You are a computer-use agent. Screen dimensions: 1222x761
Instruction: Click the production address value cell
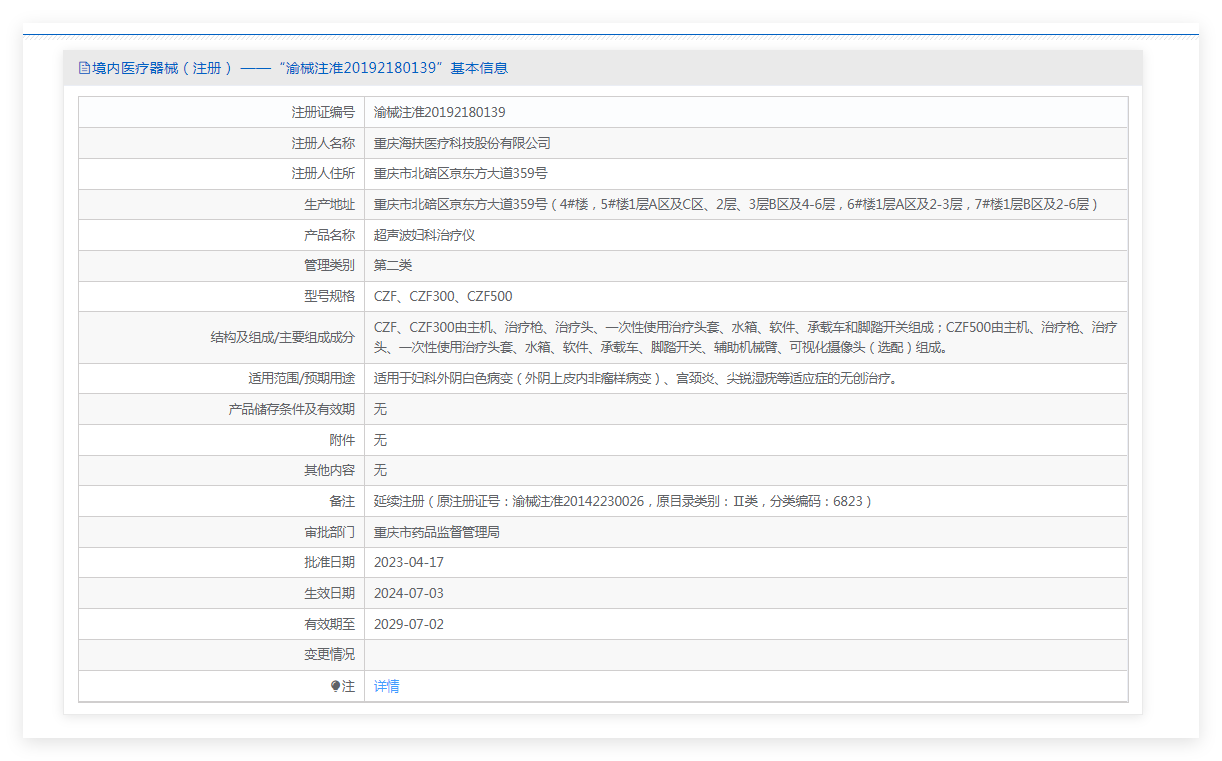746,204
